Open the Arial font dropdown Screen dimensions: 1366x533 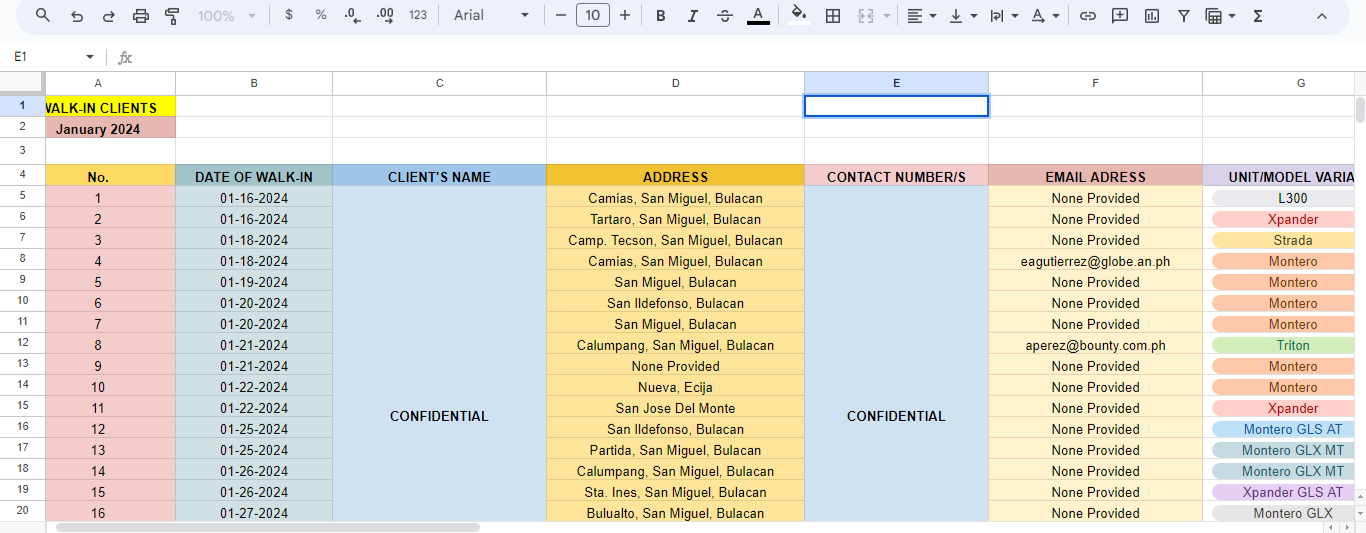pyautogui.click(x=491, y=16)
